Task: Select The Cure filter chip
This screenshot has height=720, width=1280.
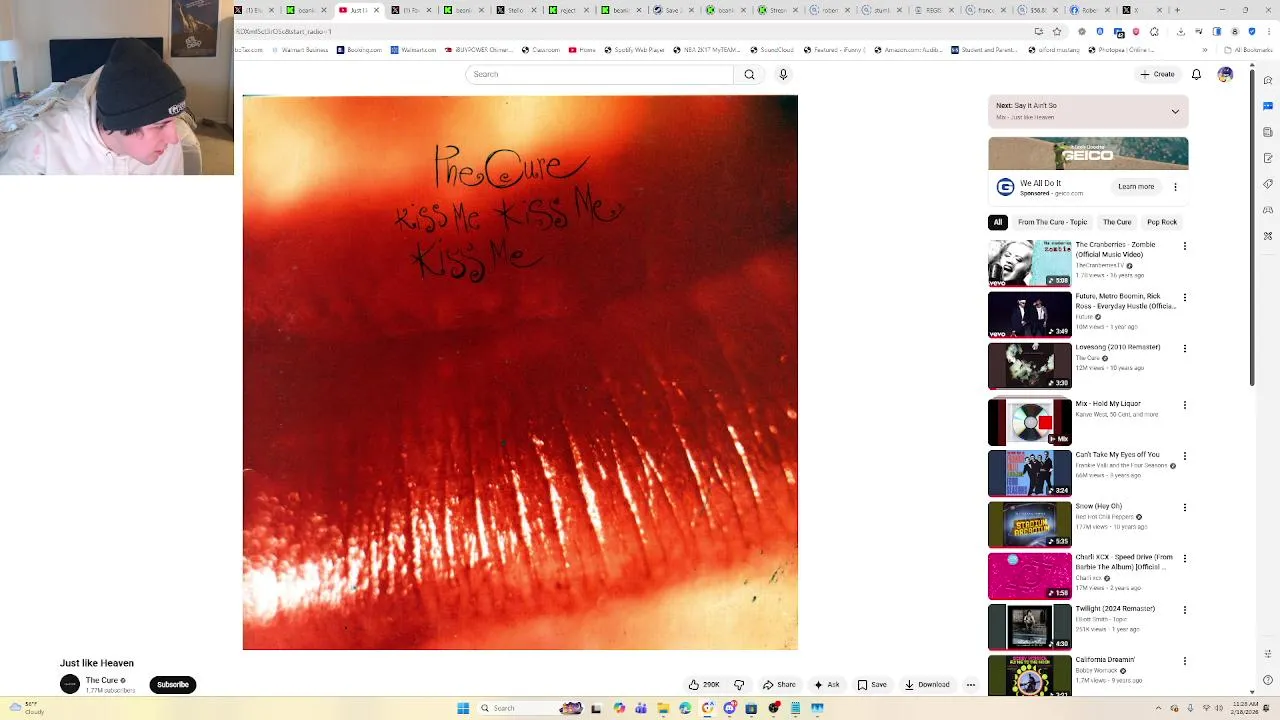Action: (1117, 222)
